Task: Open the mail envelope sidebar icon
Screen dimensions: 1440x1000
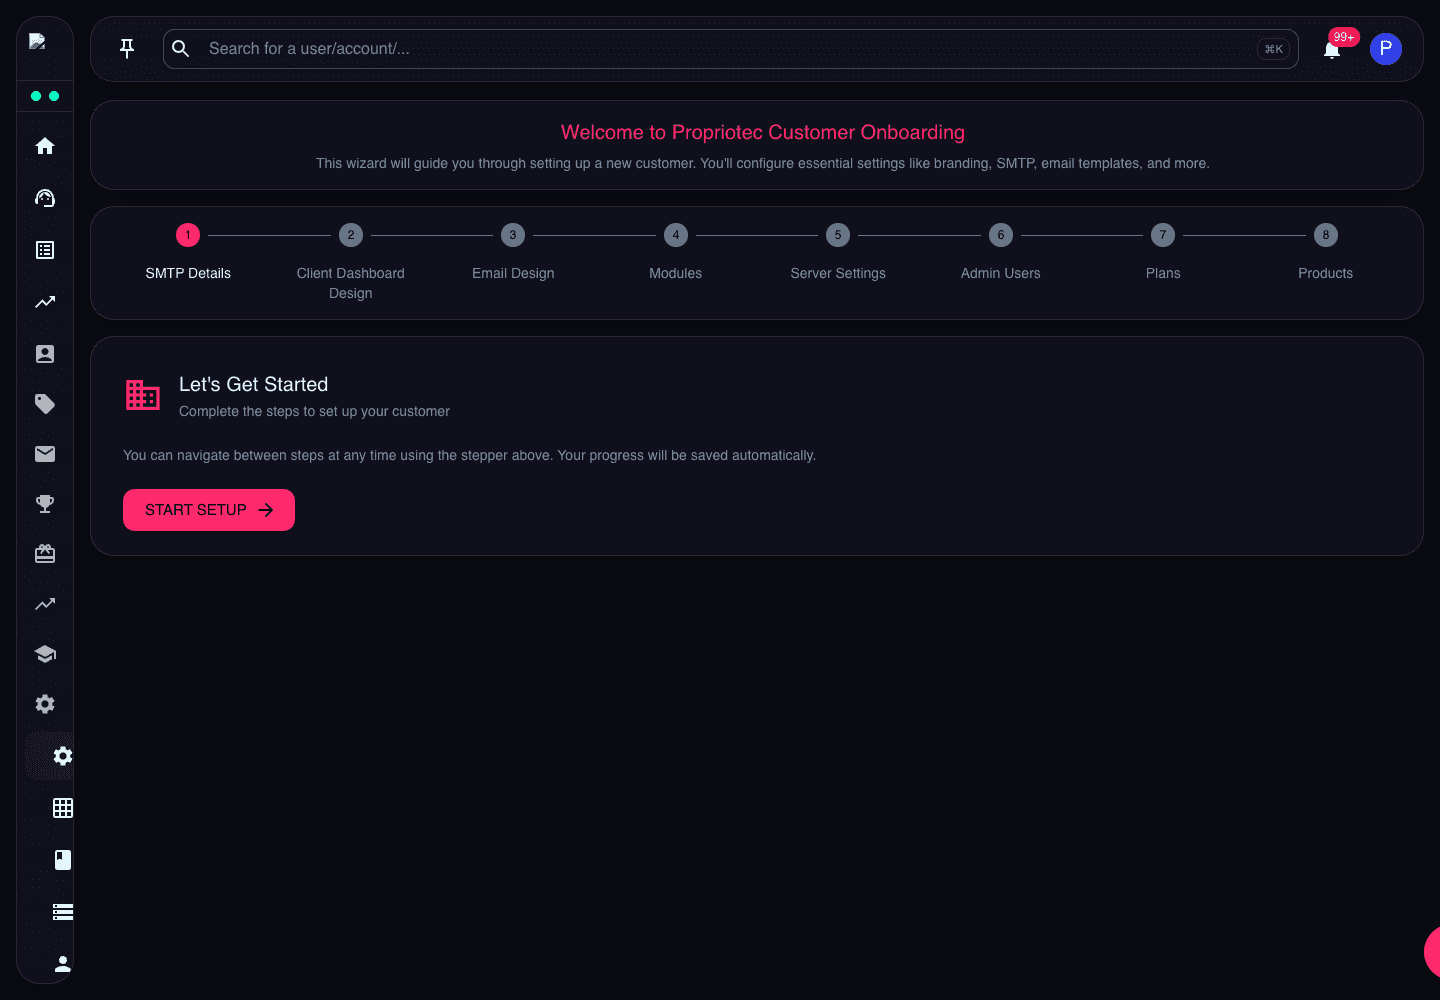Action: pyautogui.click(x=45, y=454)
